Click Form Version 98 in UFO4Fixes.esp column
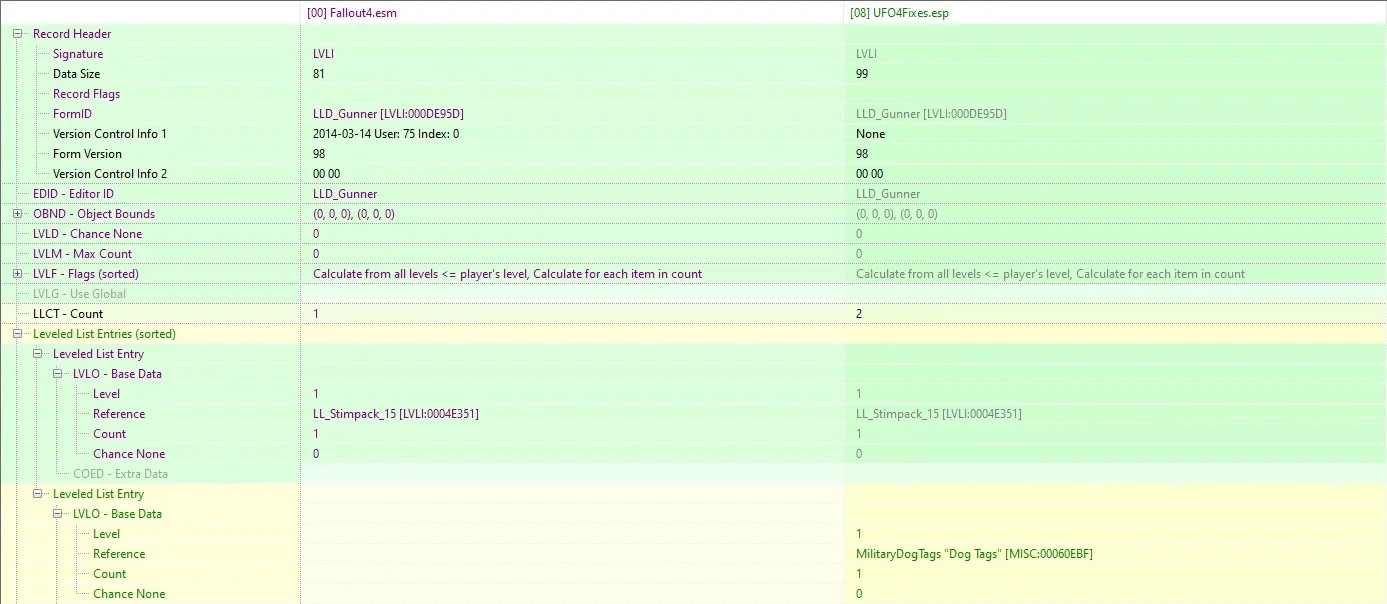The image size is (1387, 604). [862, 154]
